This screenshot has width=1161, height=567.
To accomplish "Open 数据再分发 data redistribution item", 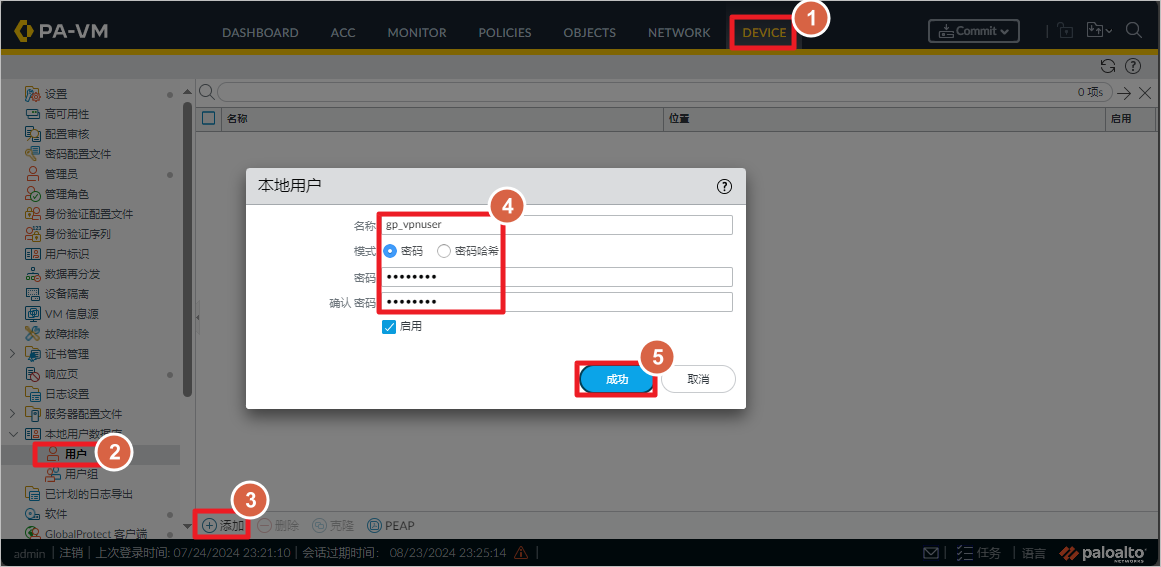I will tap(73, 274).
